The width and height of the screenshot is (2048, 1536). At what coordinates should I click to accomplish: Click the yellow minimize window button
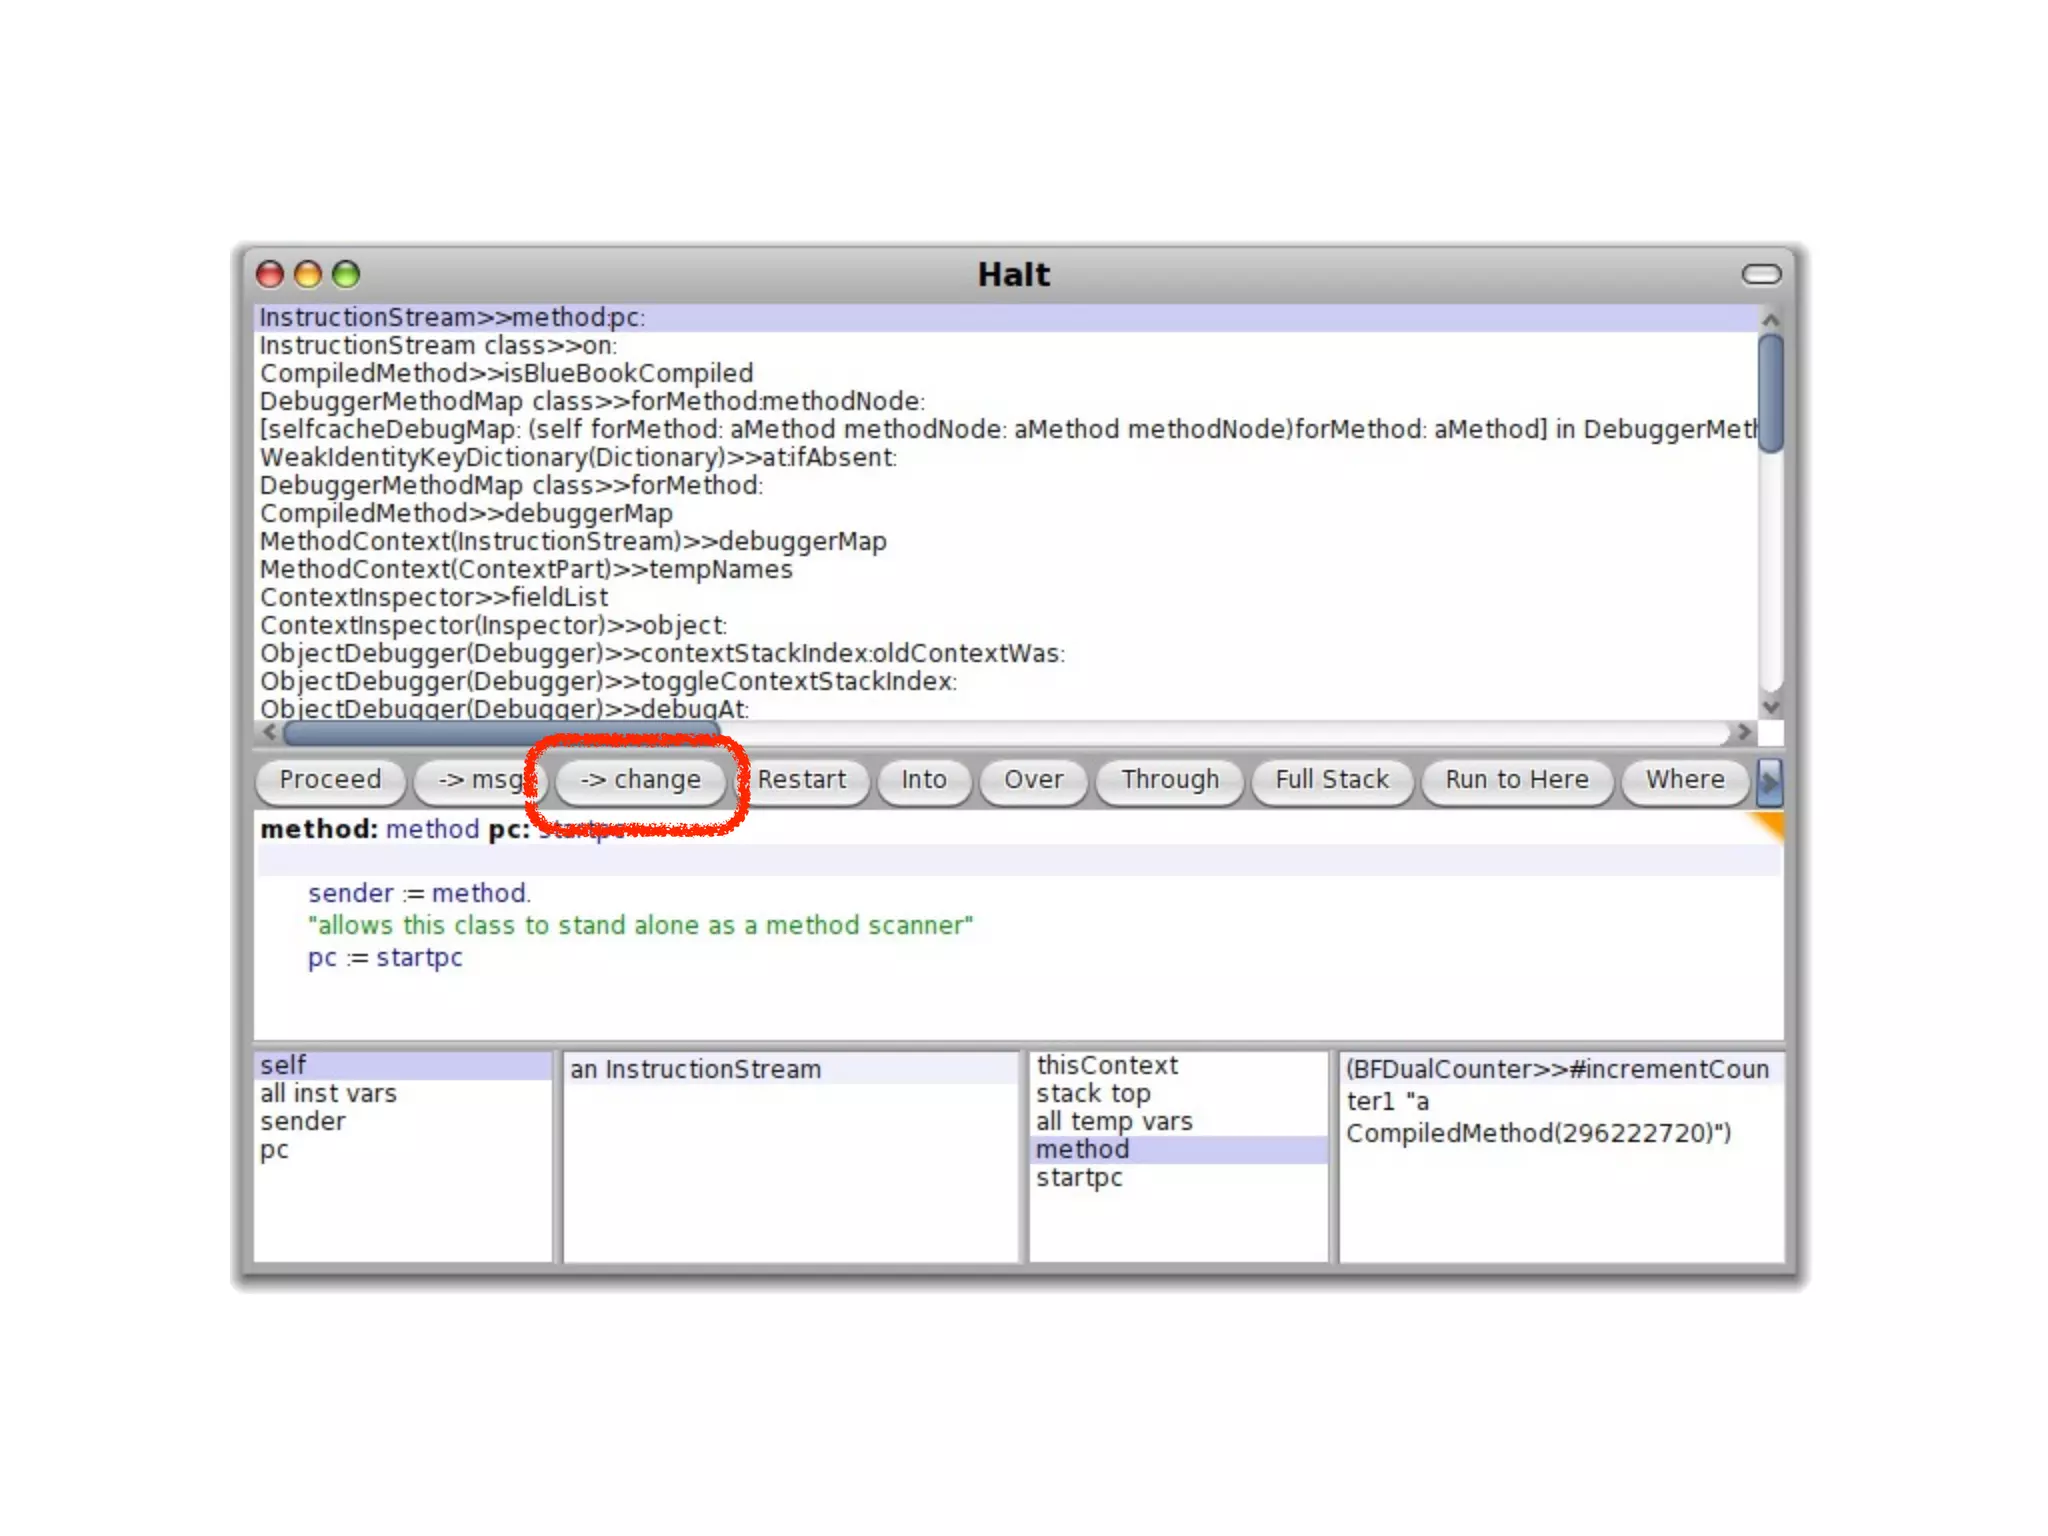point(308,274)
